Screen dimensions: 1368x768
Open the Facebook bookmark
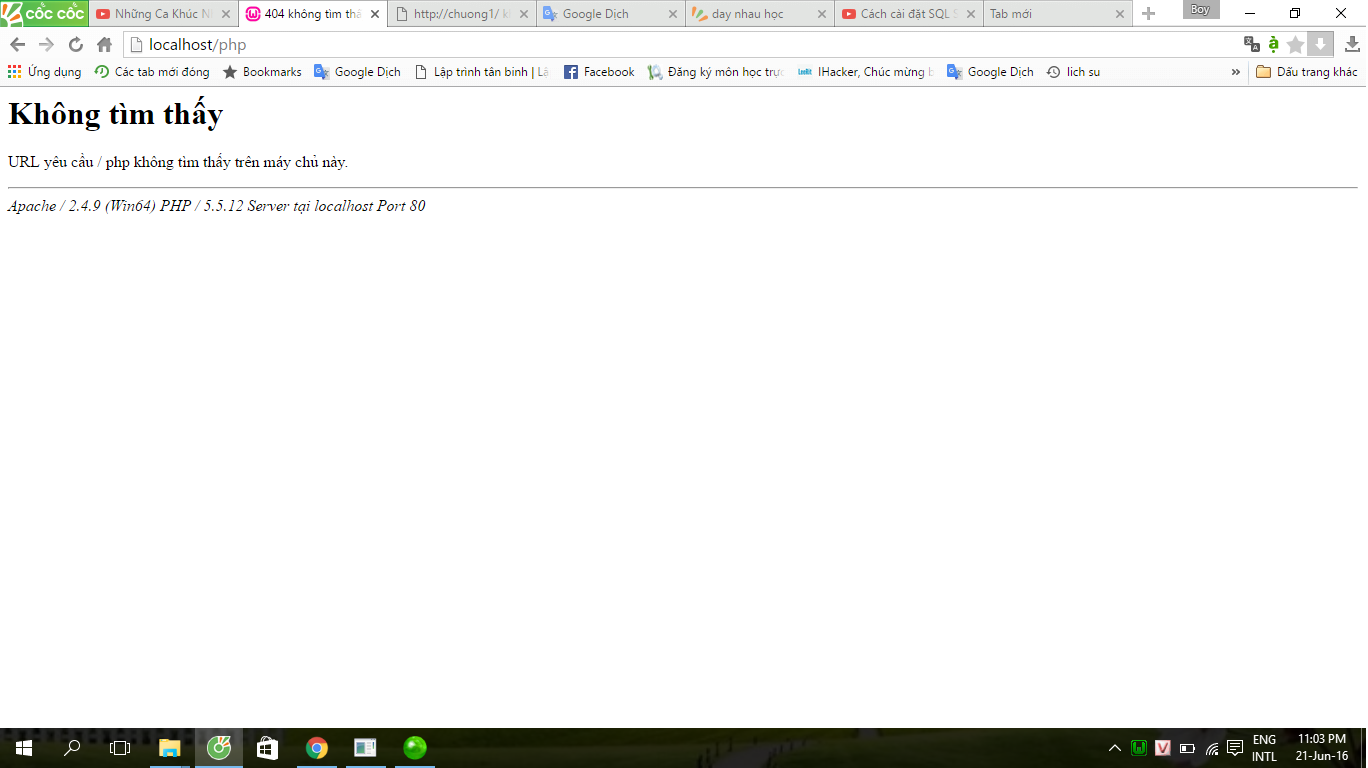click(x=599, y=72)
